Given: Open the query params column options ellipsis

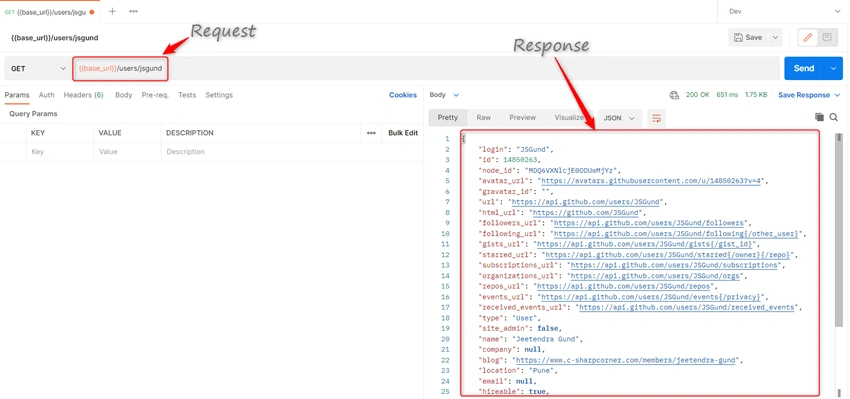Looking at the screenshot, I should 371,133.
